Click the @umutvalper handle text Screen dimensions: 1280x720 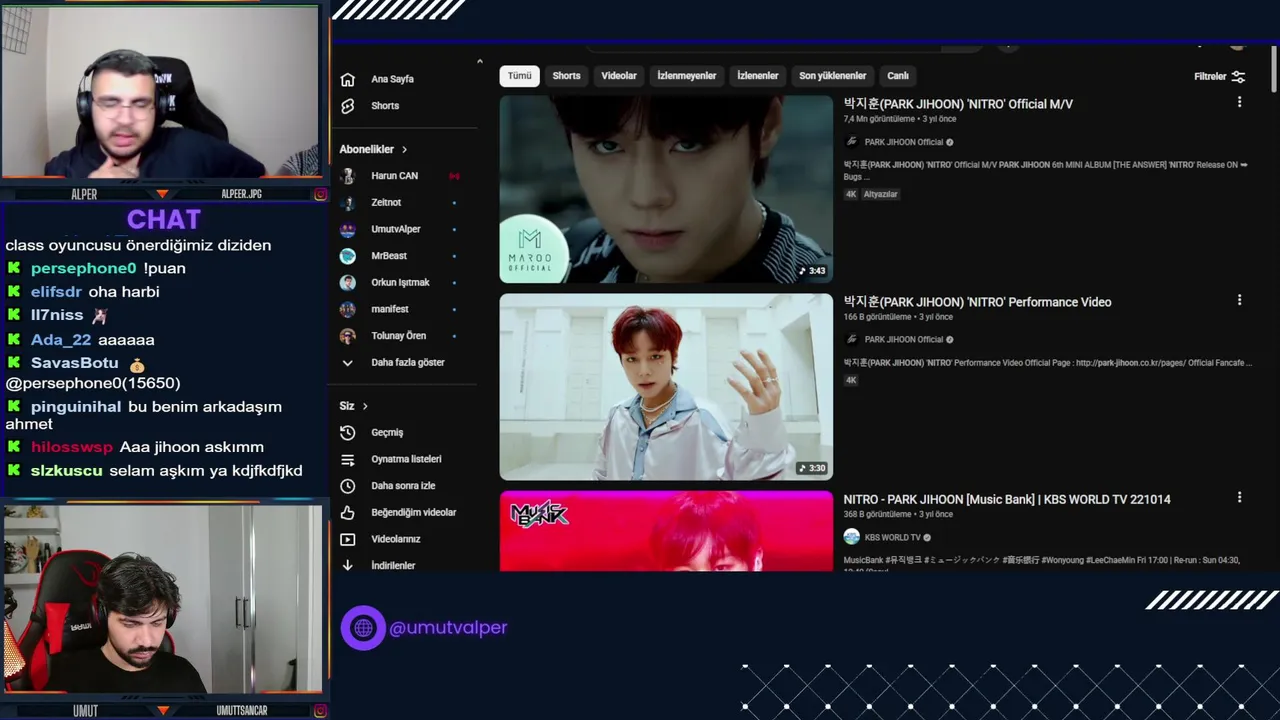click(448, 628)
